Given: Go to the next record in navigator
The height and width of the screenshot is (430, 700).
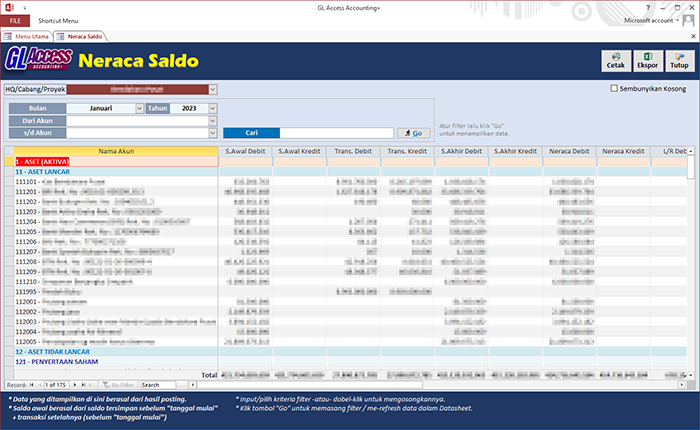Looking at the screenshot, I should pyautogui.click(x=74, y=384).
